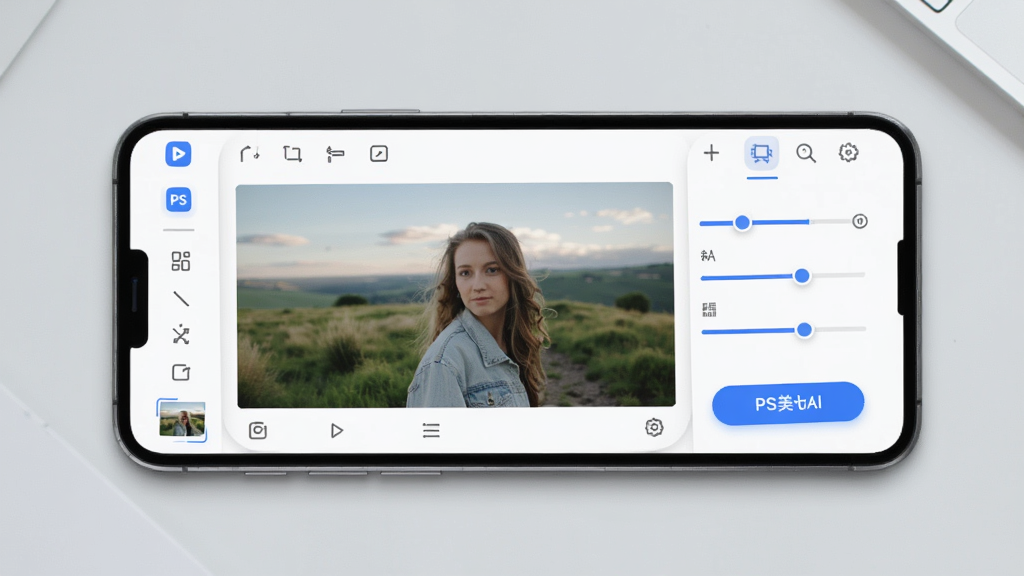Tap the plus add icon
Viewport: 1024px width, 576px height.
pos(711,153)
